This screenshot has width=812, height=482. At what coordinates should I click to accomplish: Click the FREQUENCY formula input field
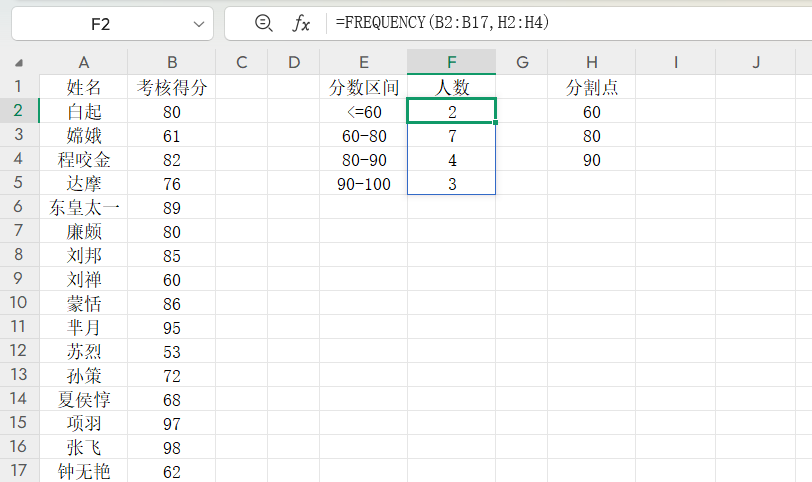point(560,23)
